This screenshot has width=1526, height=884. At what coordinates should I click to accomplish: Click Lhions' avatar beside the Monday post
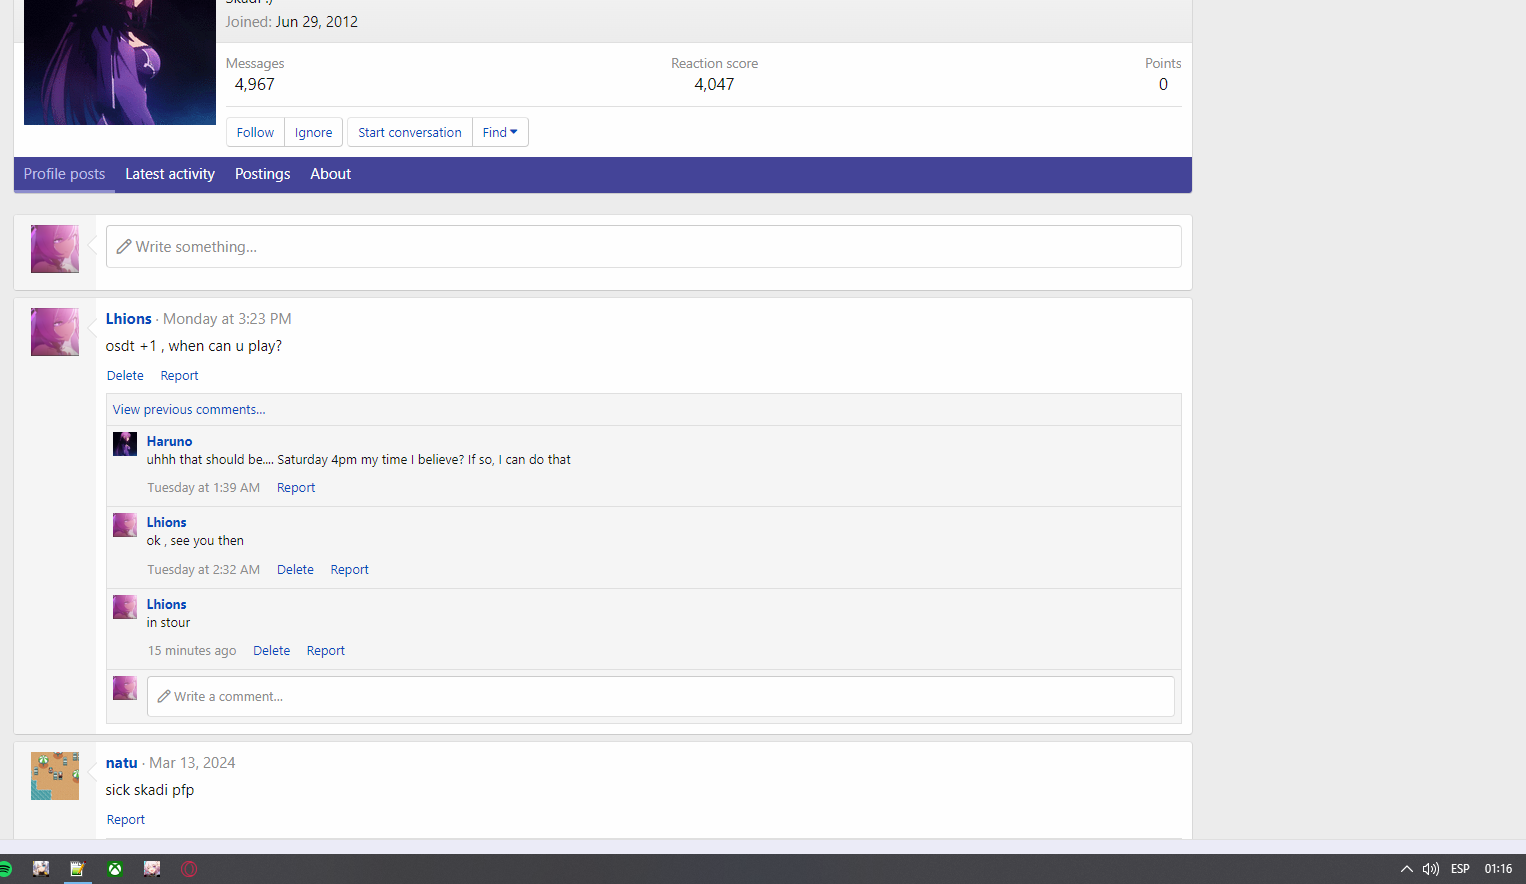[x=55, y=332]
